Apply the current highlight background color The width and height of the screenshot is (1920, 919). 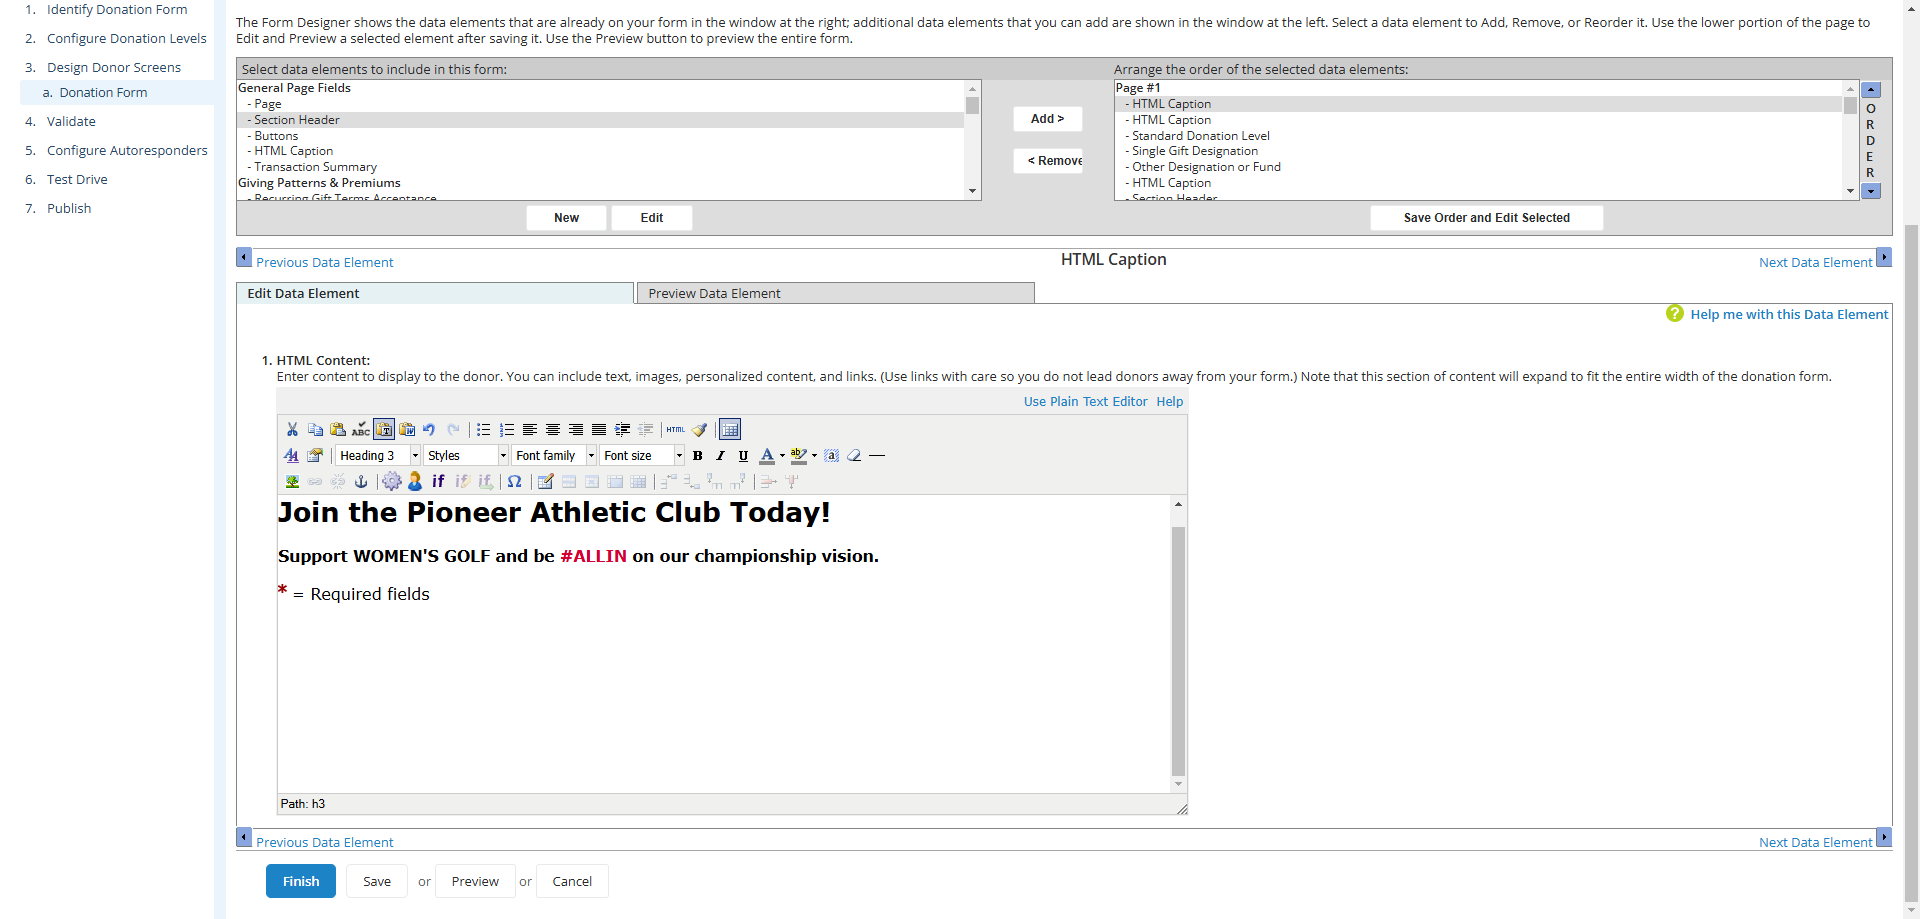(x=799, y=455)
